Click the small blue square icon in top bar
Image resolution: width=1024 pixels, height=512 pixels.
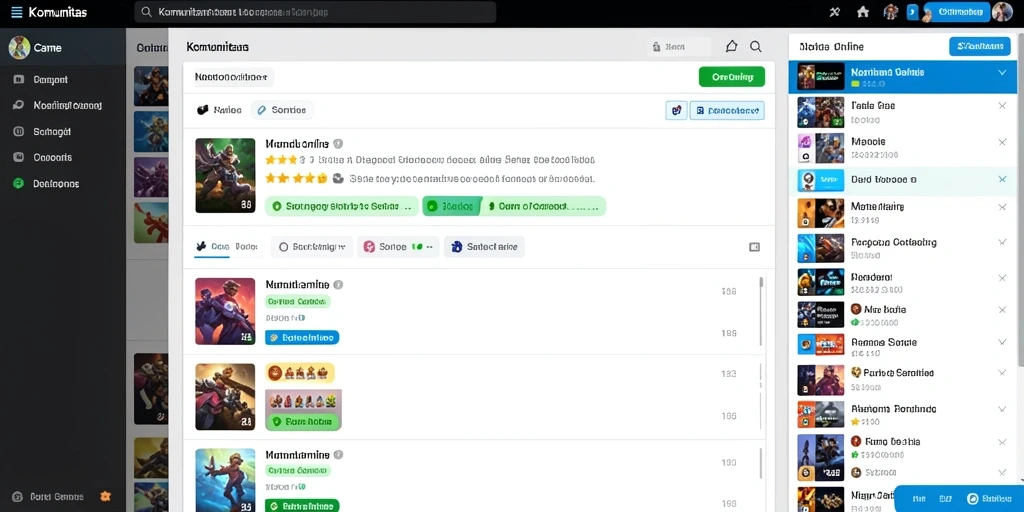[x=913, y=12]
